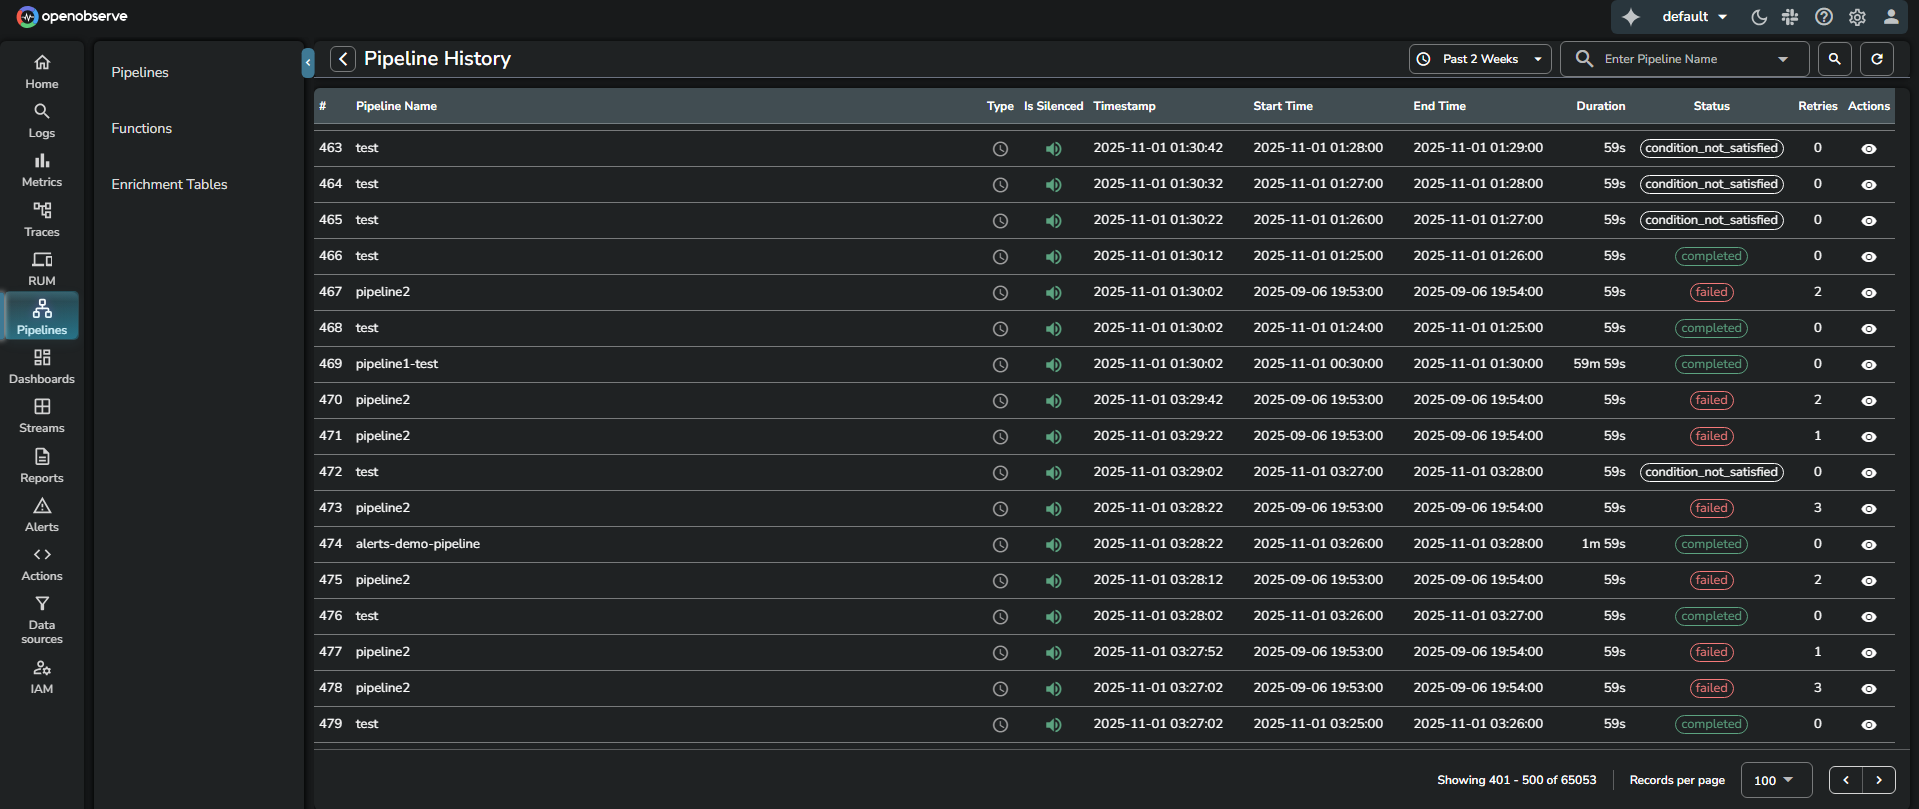1919x809 pixels.
Task: View details of row 472
Action: 1868,473
